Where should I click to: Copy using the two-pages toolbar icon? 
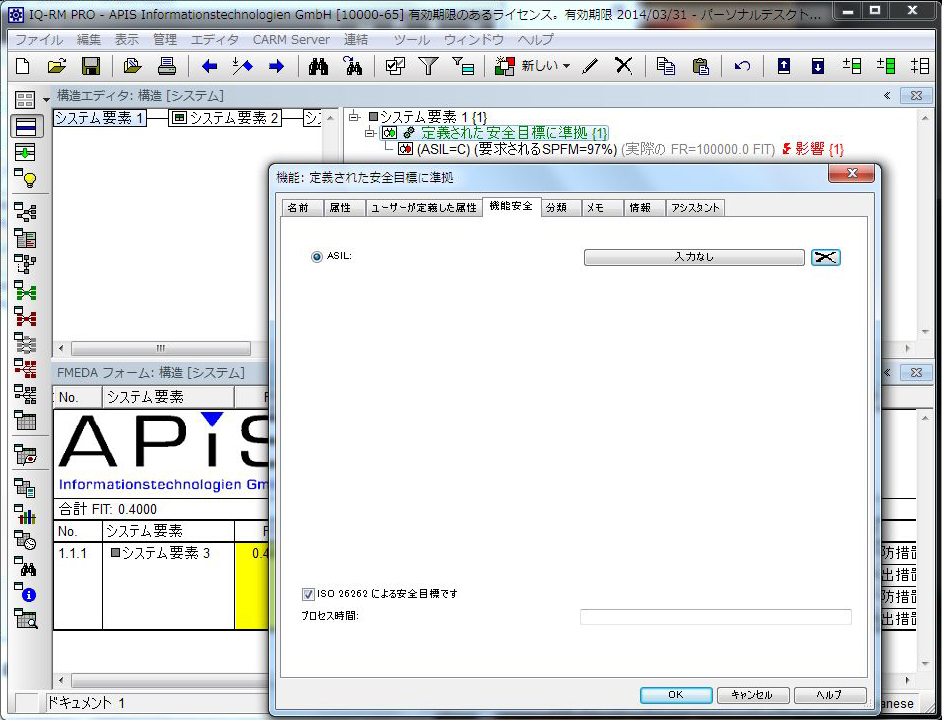pos(666,66)
